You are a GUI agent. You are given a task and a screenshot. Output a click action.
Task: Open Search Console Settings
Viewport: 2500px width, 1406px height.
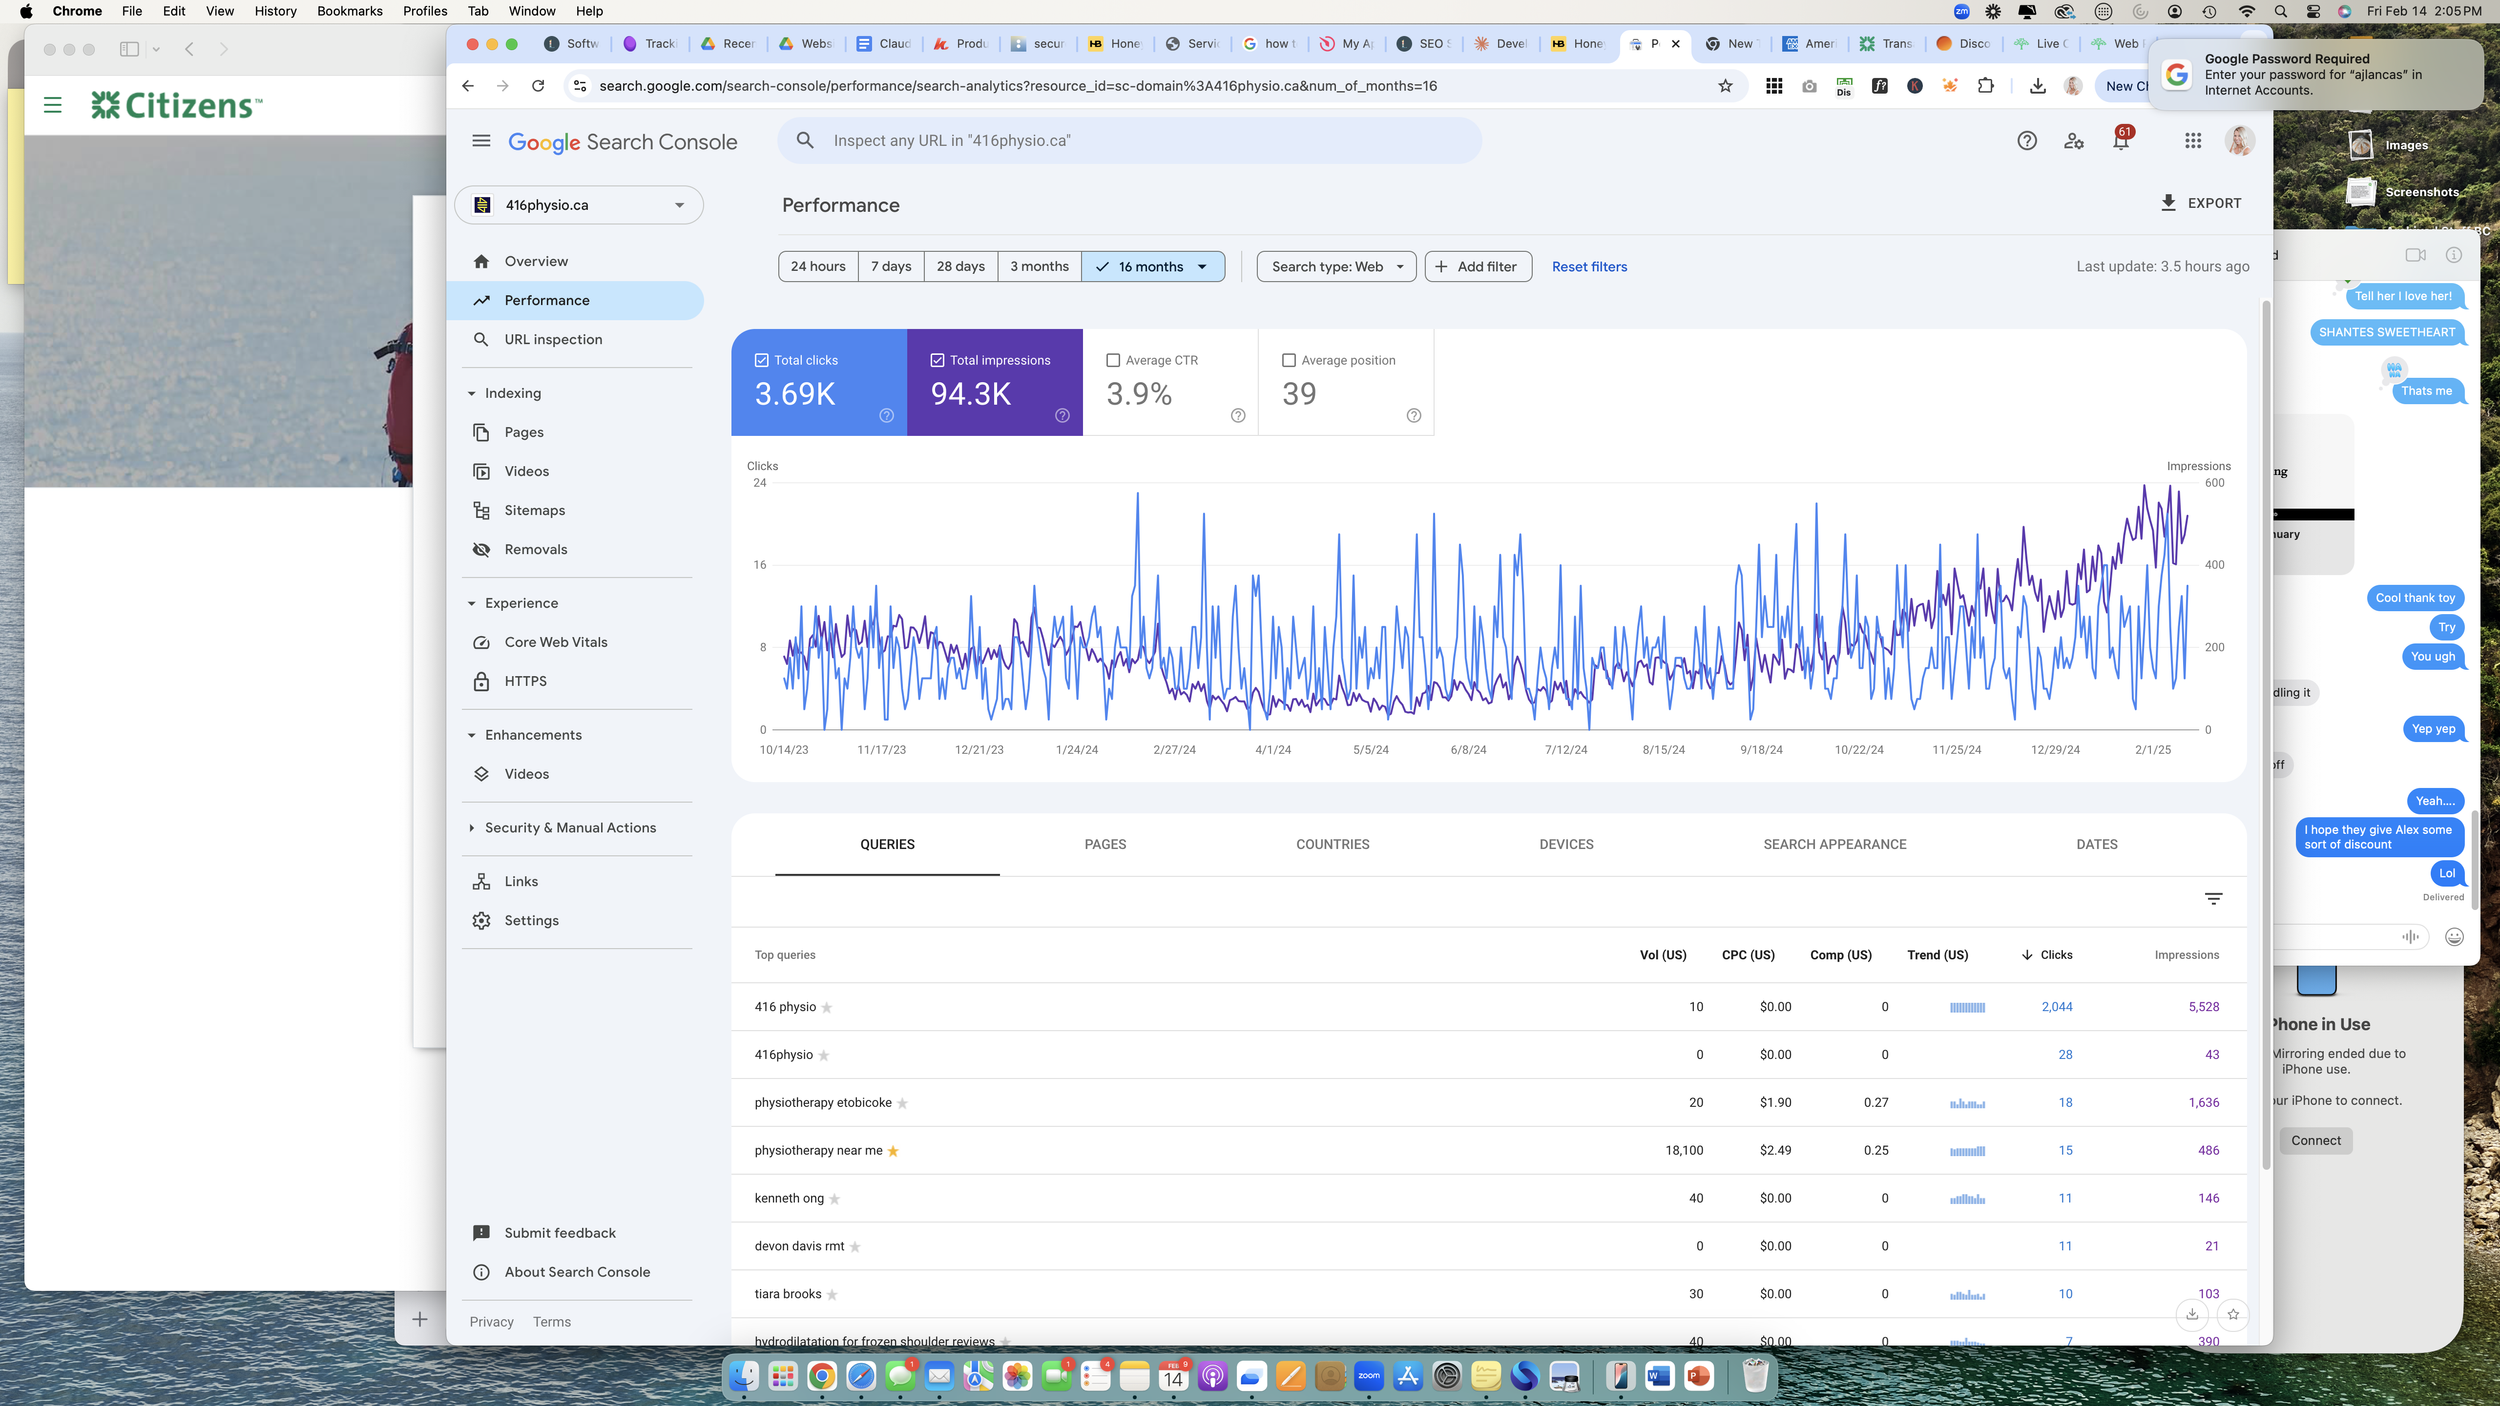coord(531,920)
